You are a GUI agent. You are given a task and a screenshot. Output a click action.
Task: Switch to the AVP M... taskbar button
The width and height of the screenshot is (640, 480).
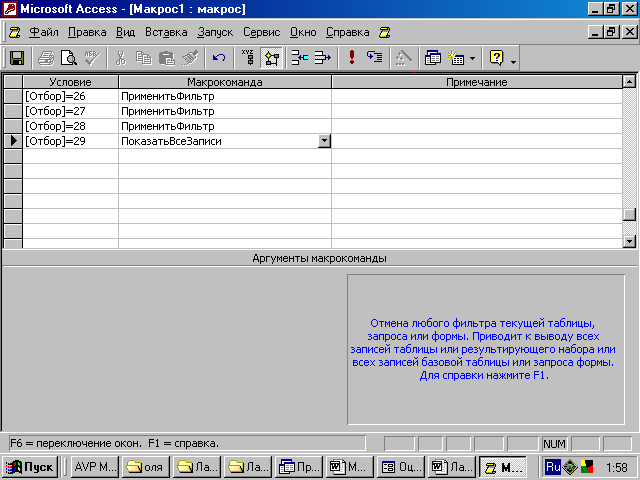95,467
